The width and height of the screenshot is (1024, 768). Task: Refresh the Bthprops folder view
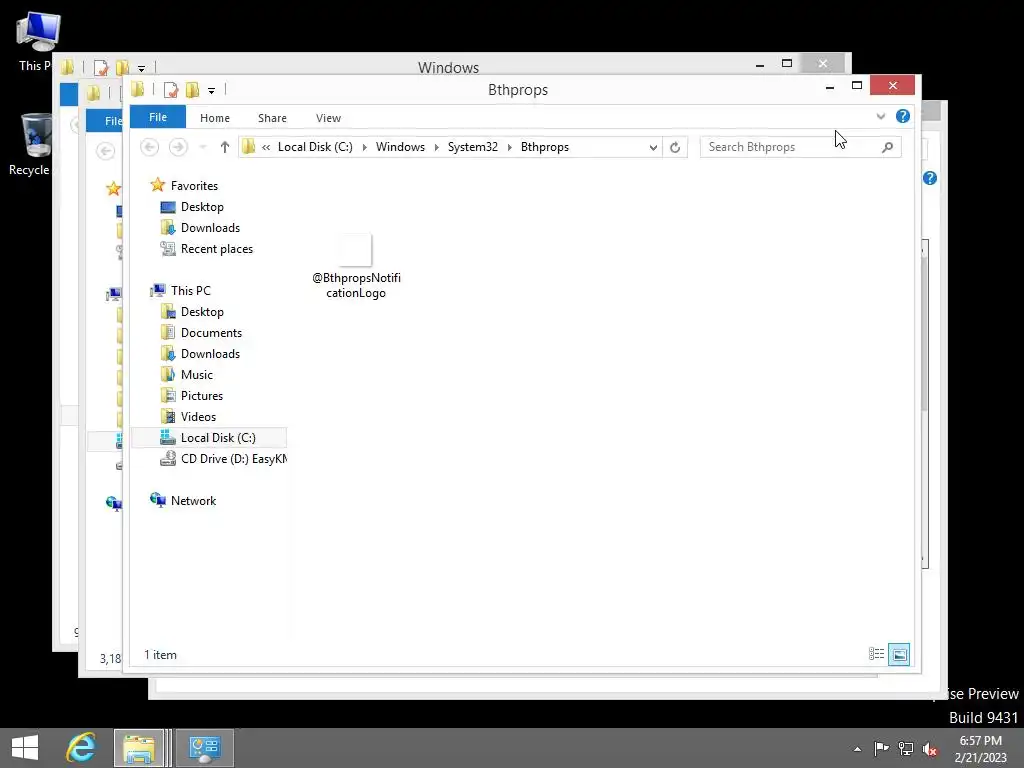(675, 148)
